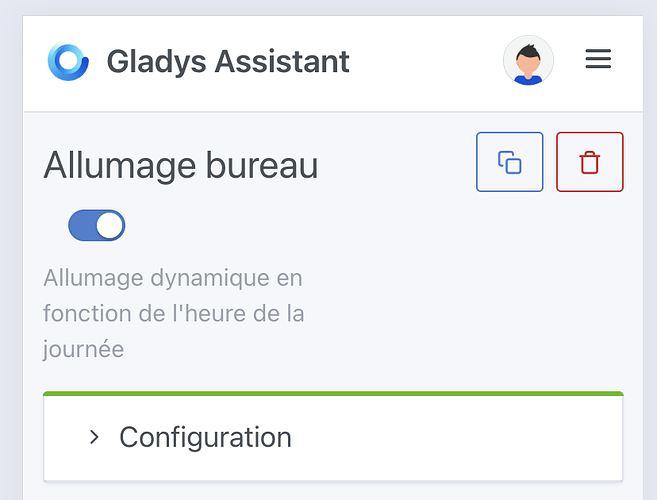The image size is (657, 500).
Task: Expand Configuration using its chevron arrow
Action: (x=94, y=437)
